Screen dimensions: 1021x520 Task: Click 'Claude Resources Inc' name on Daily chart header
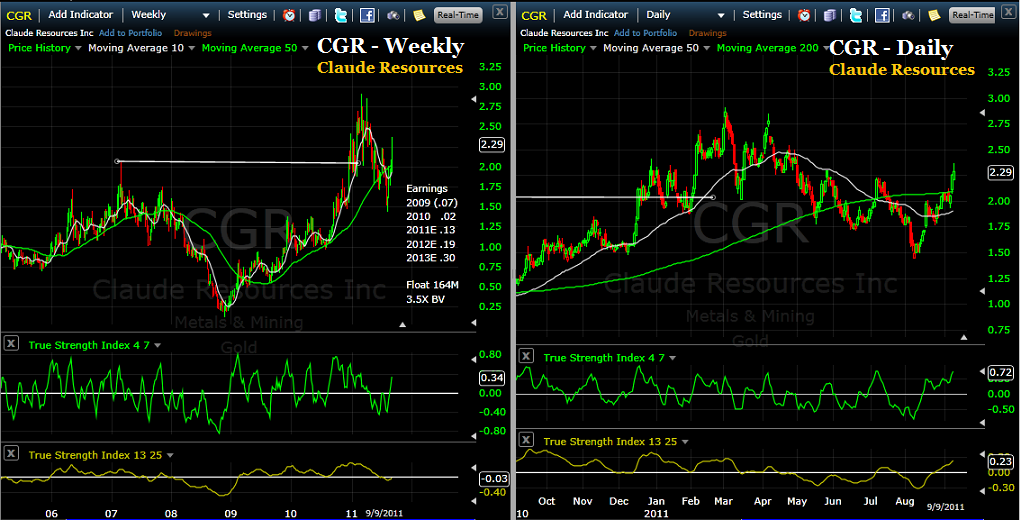tap(564, 33)
